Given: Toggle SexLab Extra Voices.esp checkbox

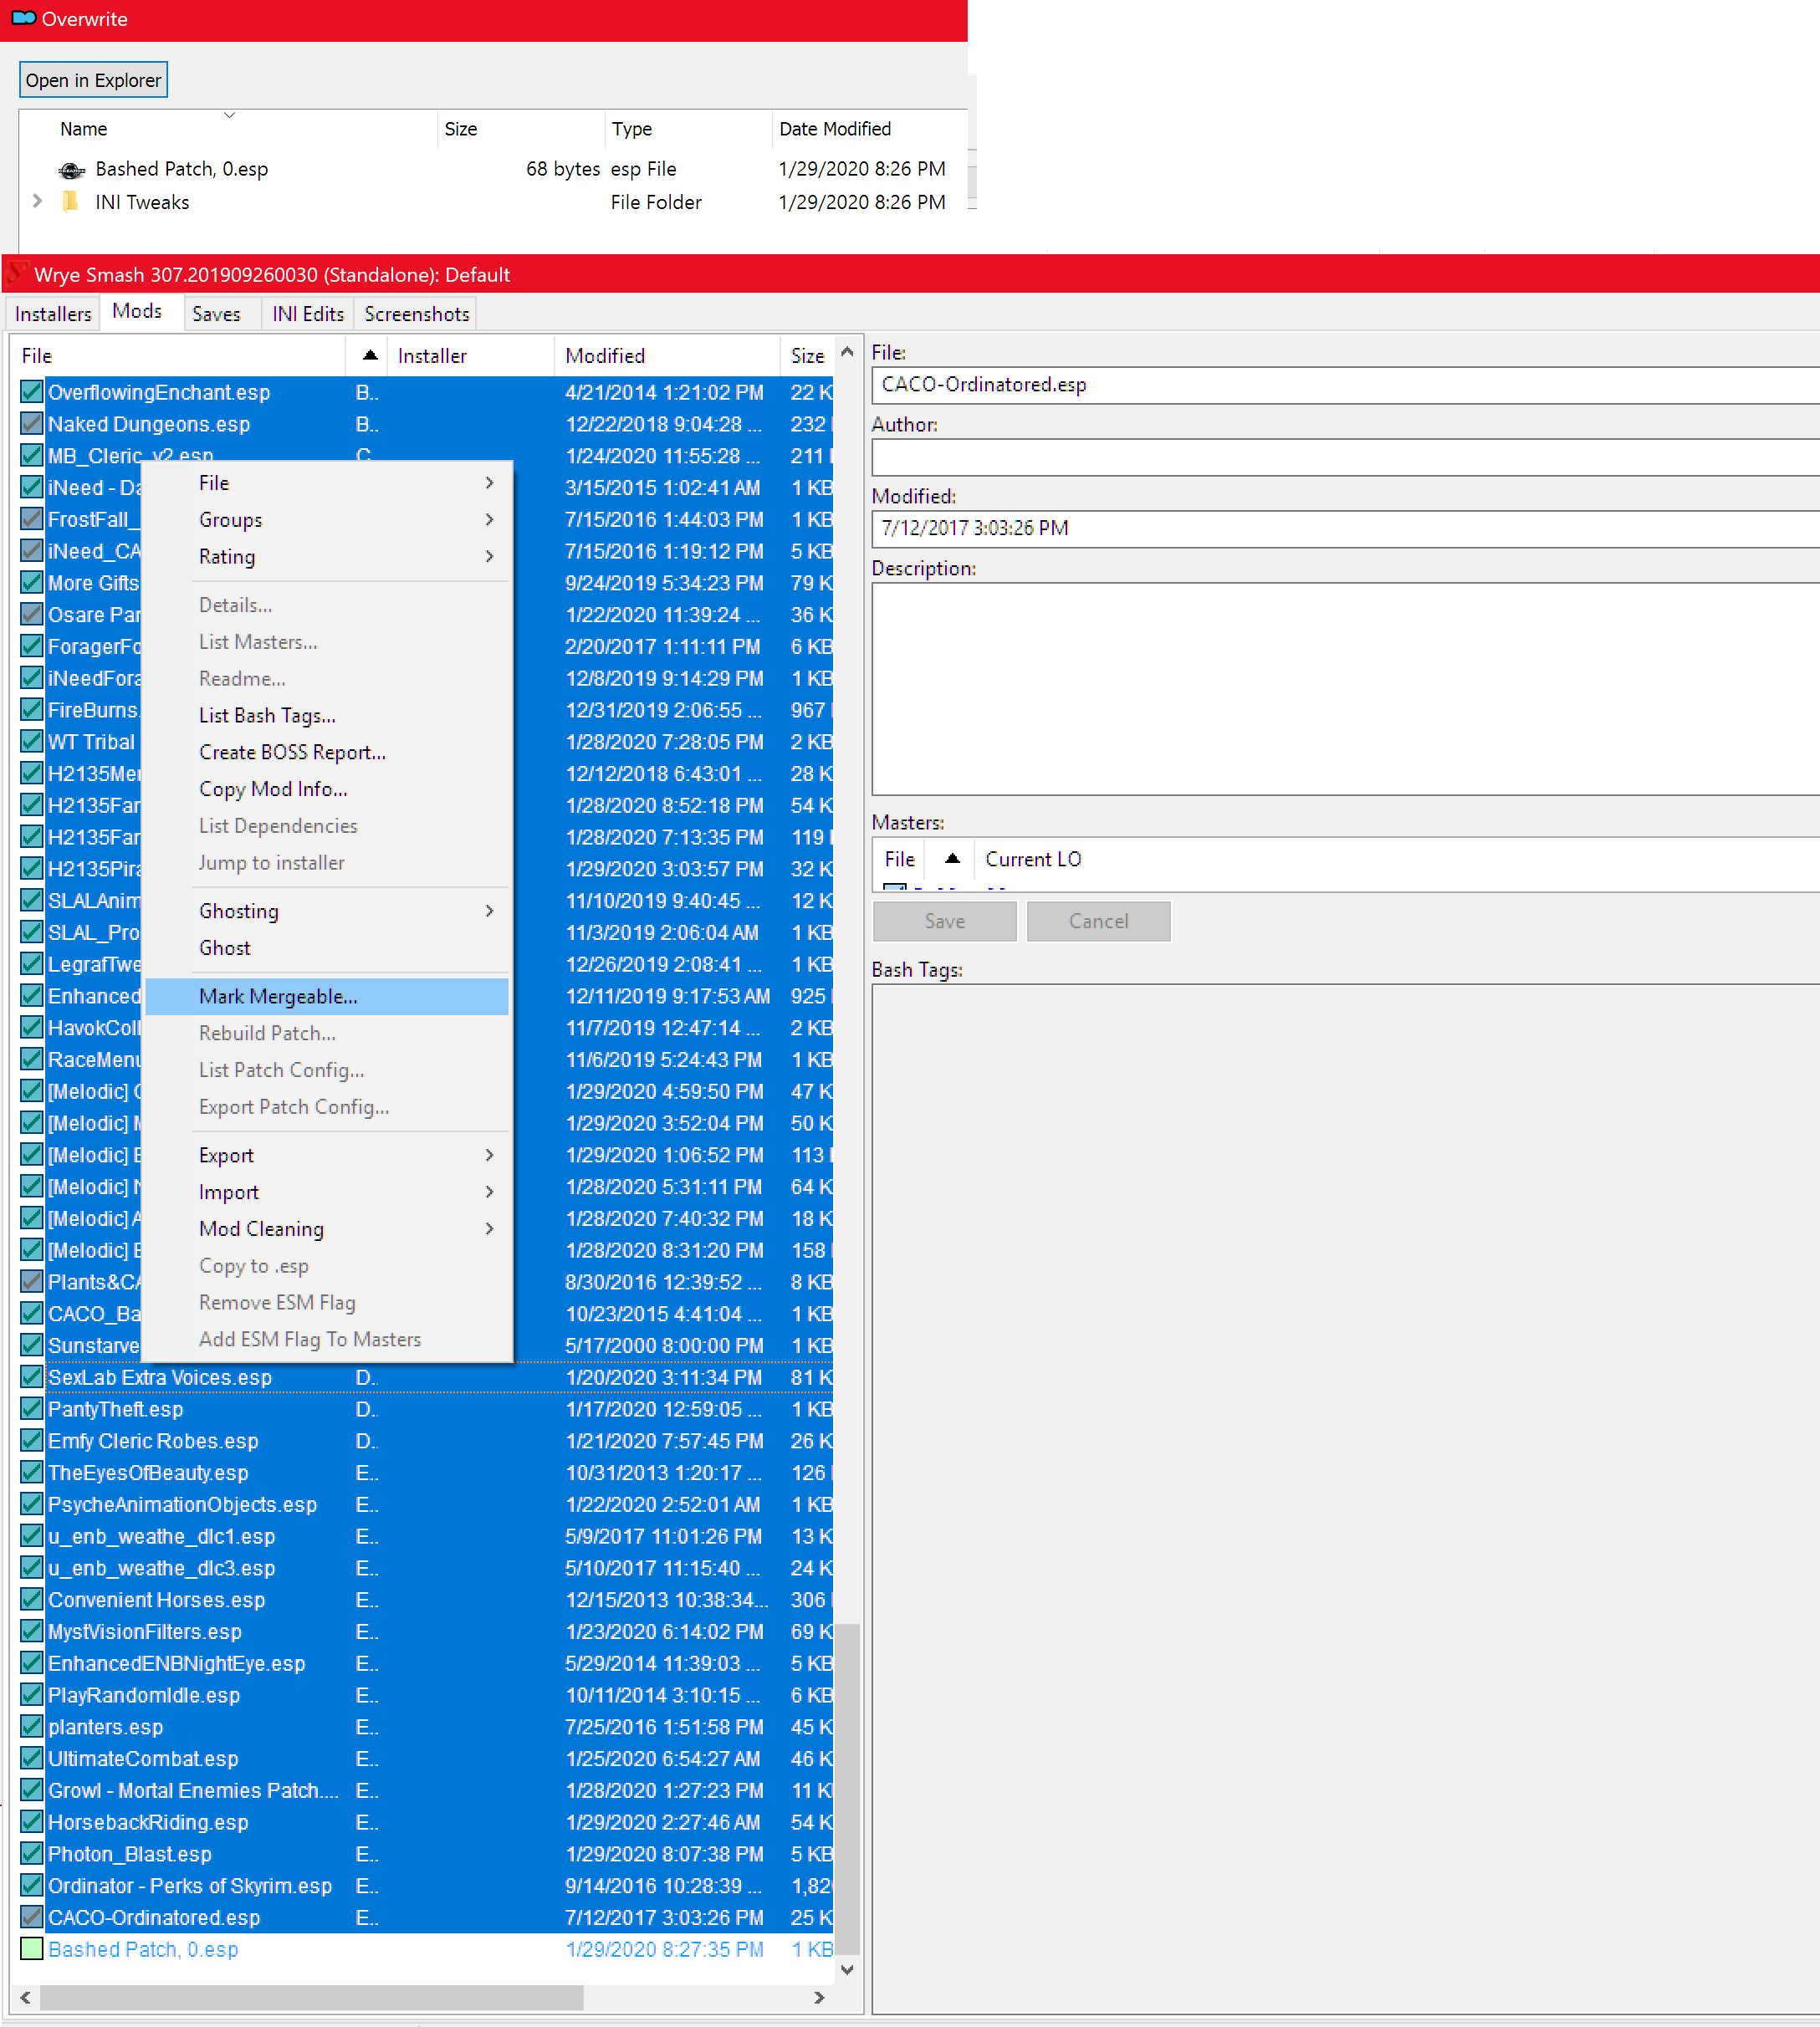Looking at the screenshot, I should (x=32, y=1377).
